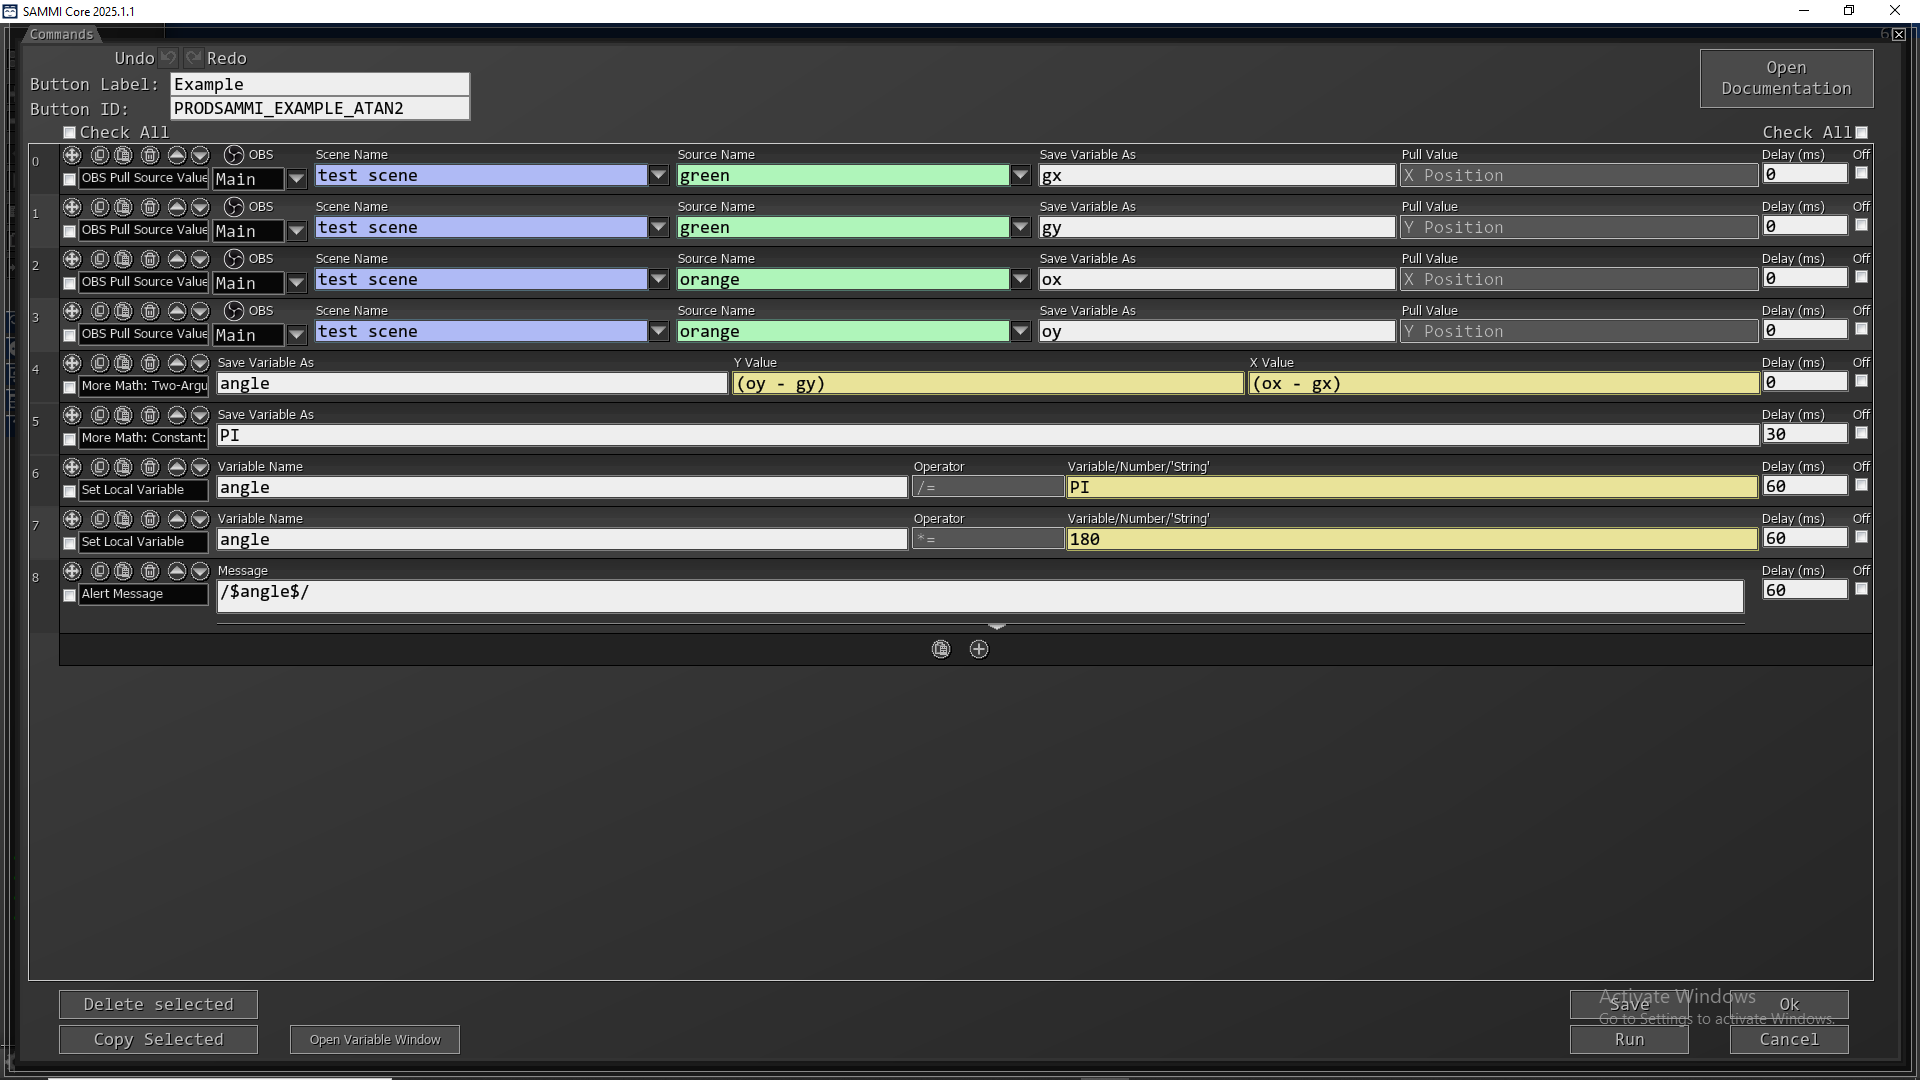1920x1080 pixels.
Task: Click the Commands tab
Action: [x=61, y=34]
